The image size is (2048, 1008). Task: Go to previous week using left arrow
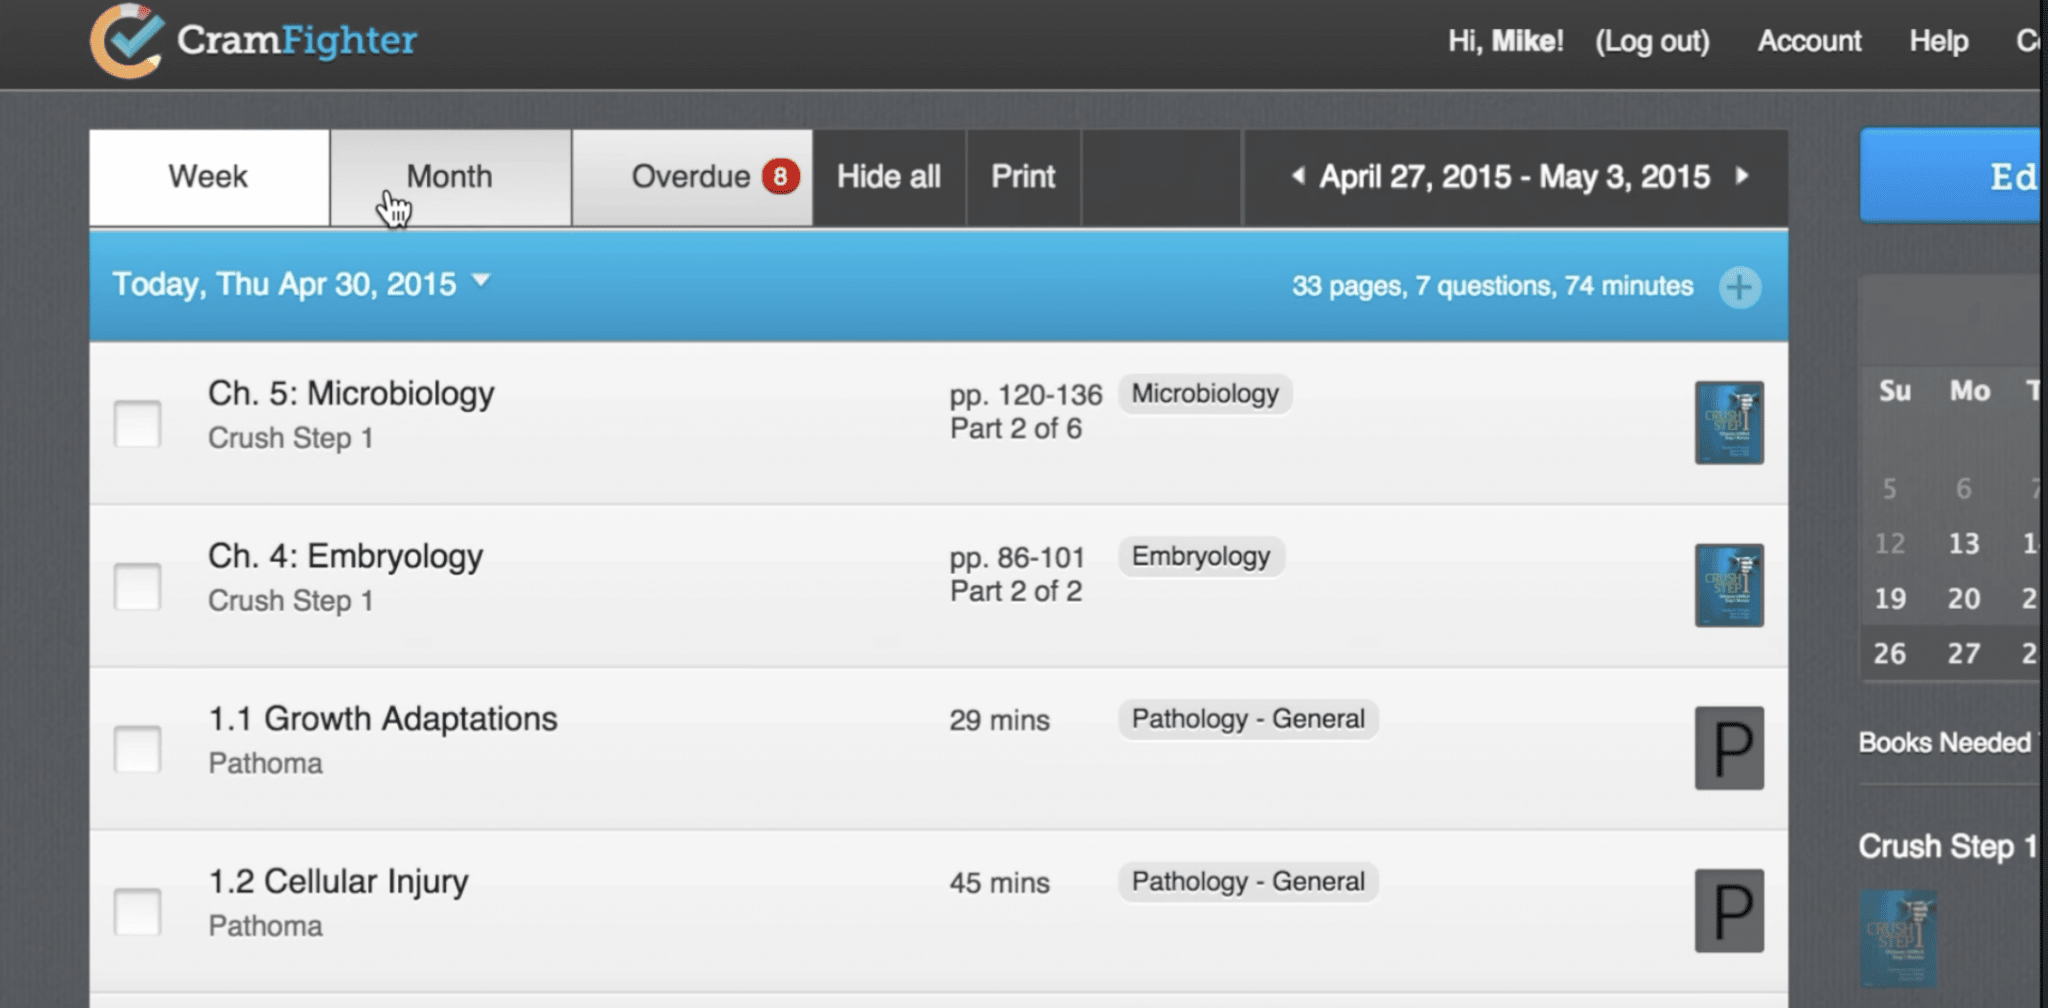pyautogui.click(x=1298, y=177)
